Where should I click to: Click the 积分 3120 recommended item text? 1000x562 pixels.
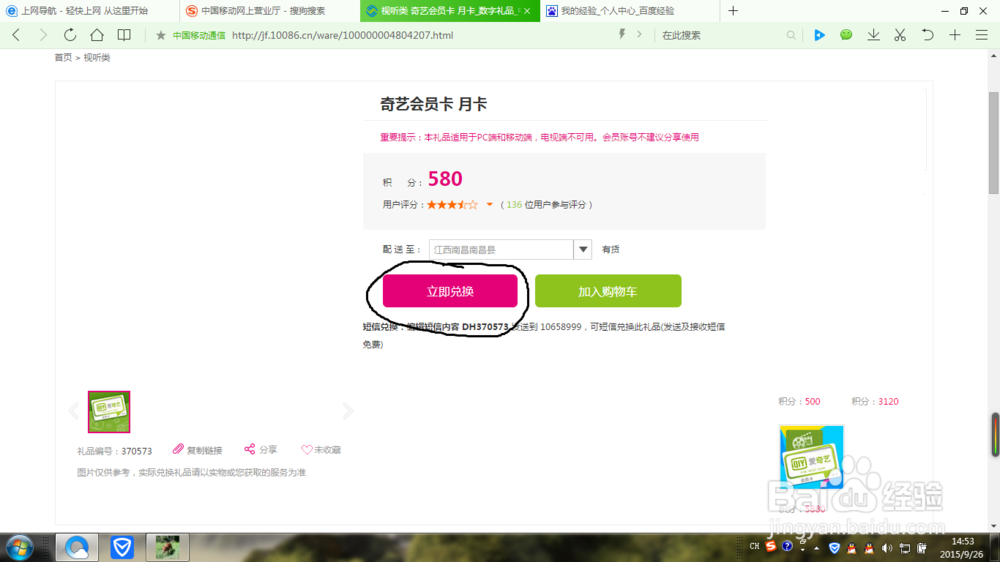875,401
